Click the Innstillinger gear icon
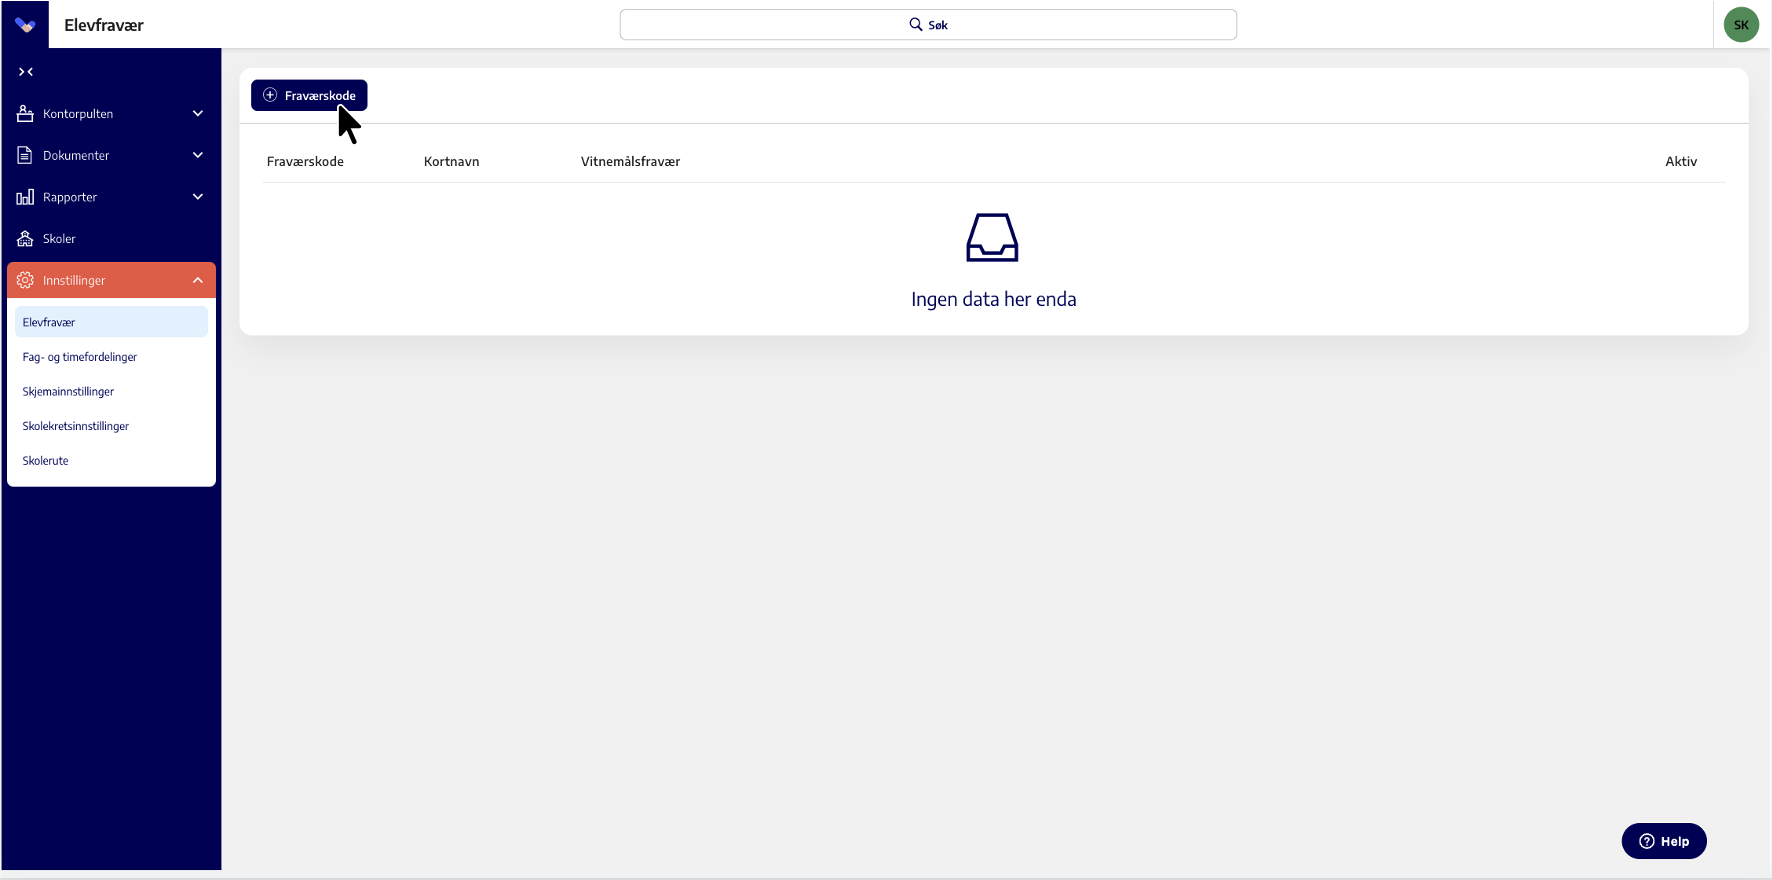This screenshot has width=1772, height=880. click(26, 281)
